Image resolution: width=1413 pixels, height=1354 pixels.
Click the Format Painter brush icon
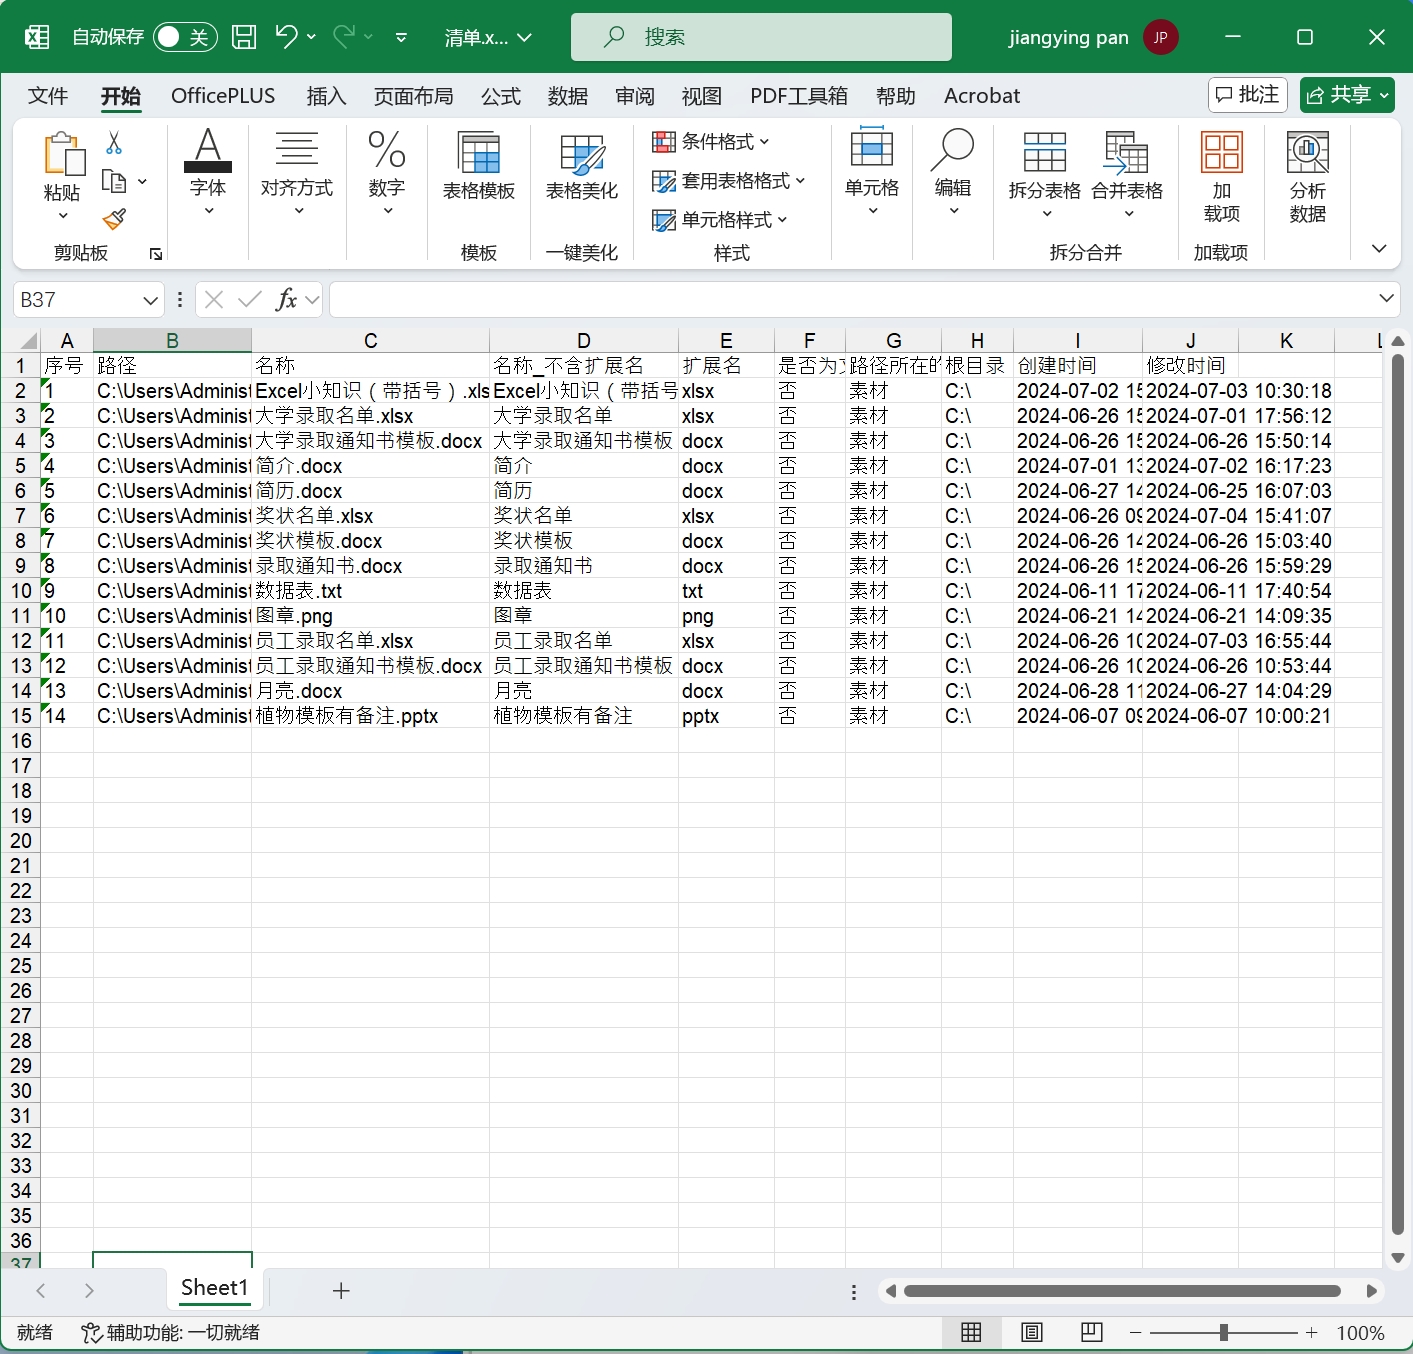[114, 219]
